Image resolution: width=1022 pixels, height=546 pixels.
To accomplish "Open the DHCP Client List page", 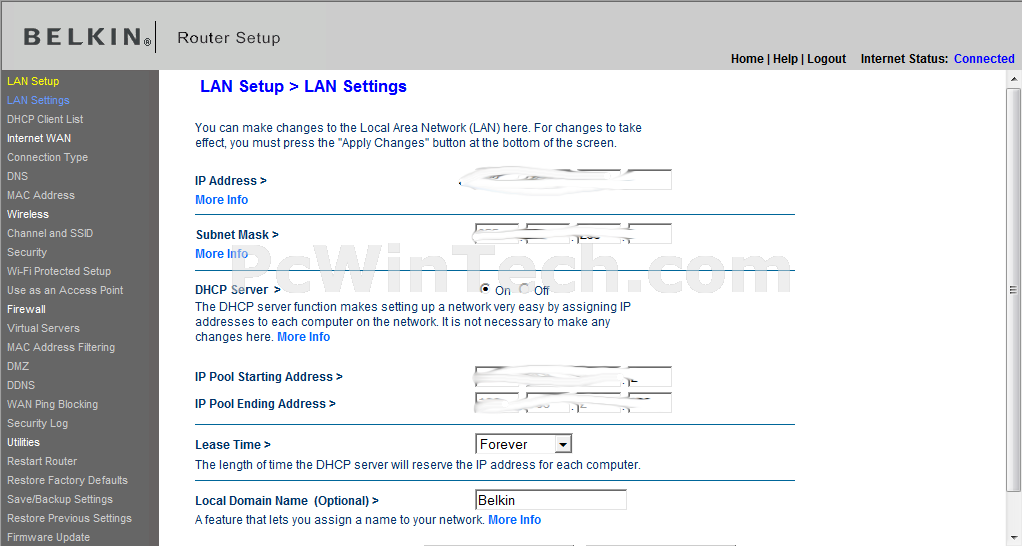I will (x=45, y=119).
